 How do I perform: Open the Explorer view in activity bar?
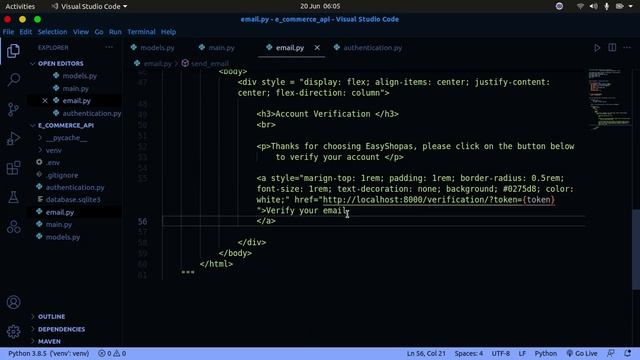point(13,51)
